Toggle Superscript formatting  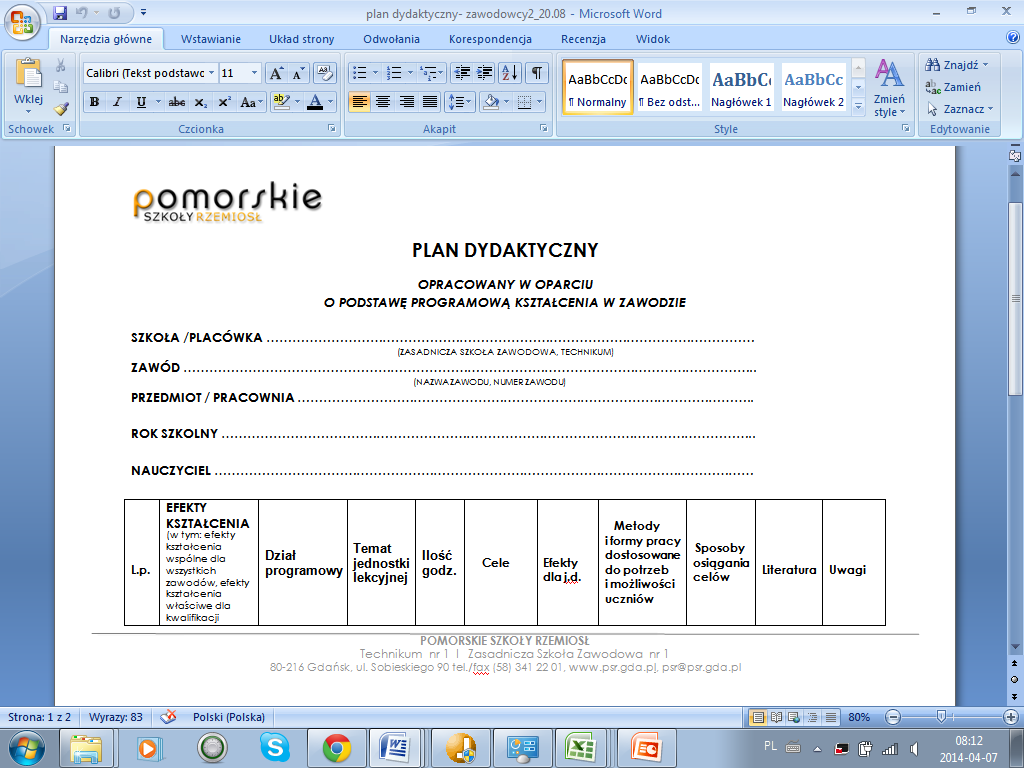(224, 102)
